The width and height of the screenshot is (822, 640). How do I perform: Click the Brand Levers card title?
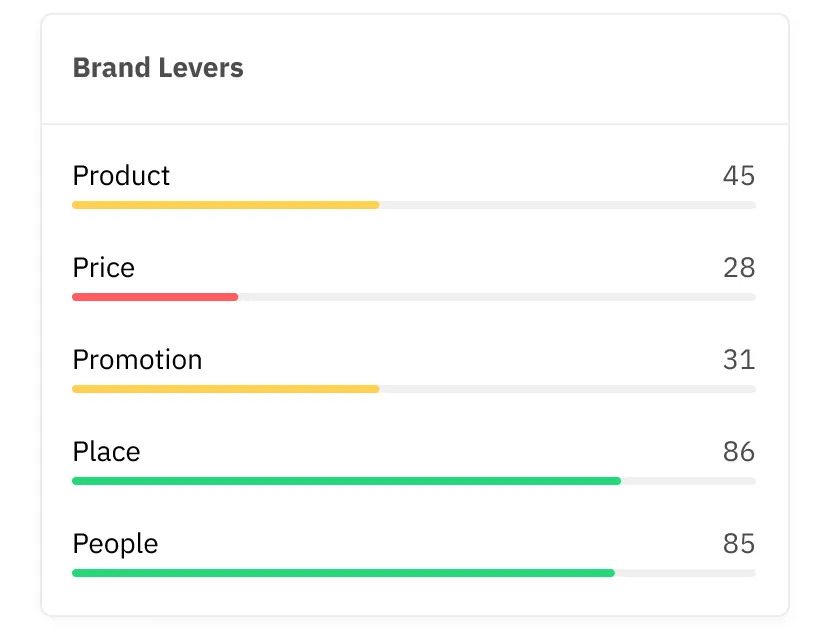point(158,68)
